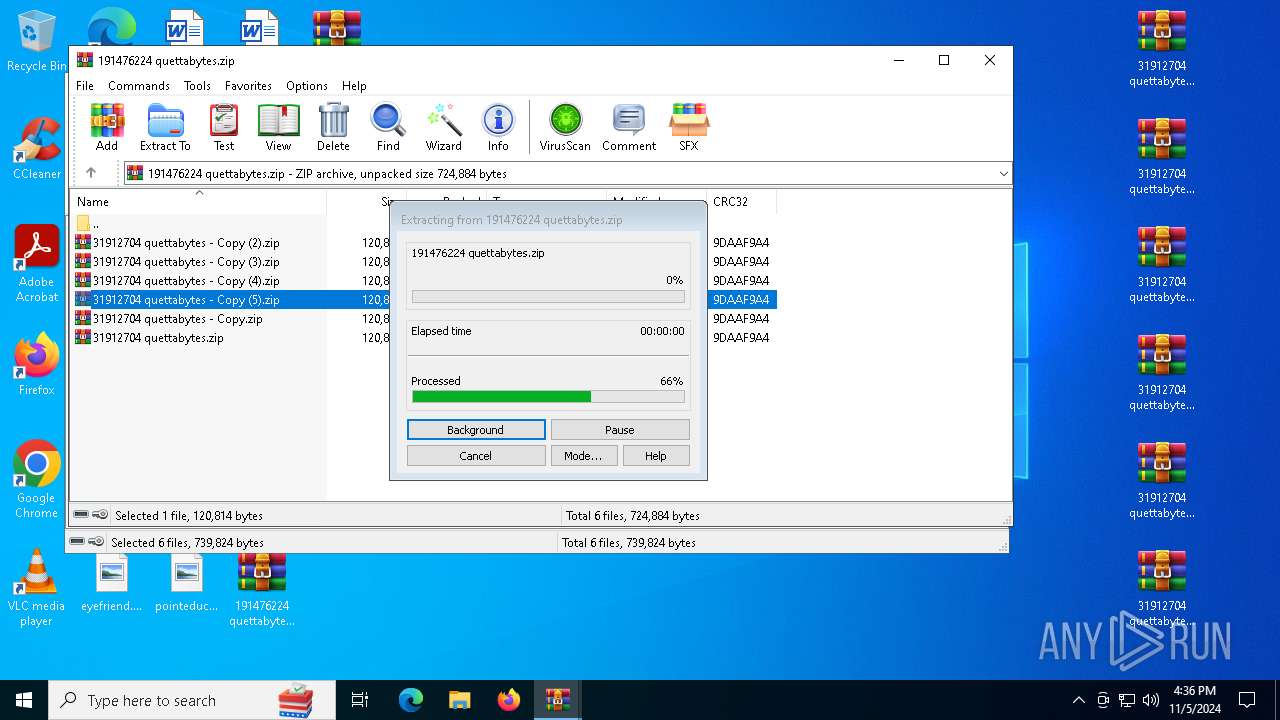This screenshot has height=720, width=1280.
Task: Click the WinRAR taskbar button
Action: point(557,700)
